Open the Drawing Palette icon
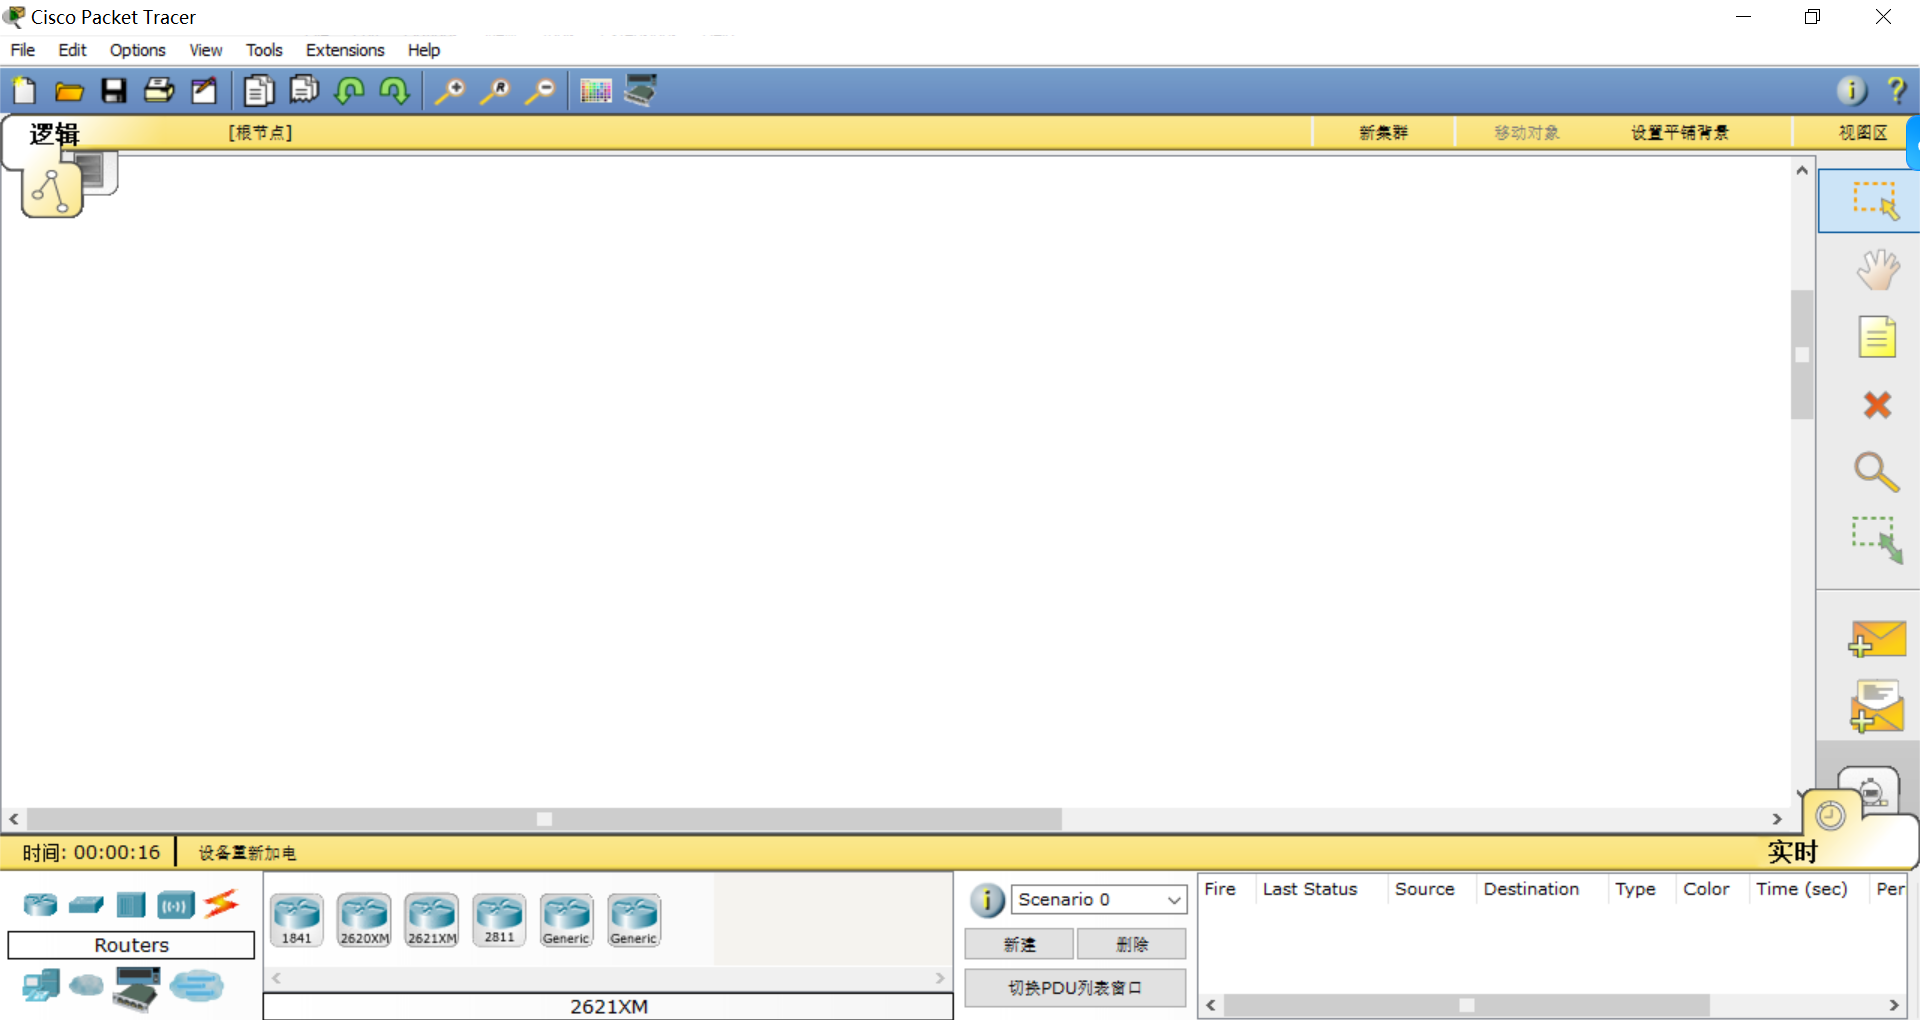 596,91
